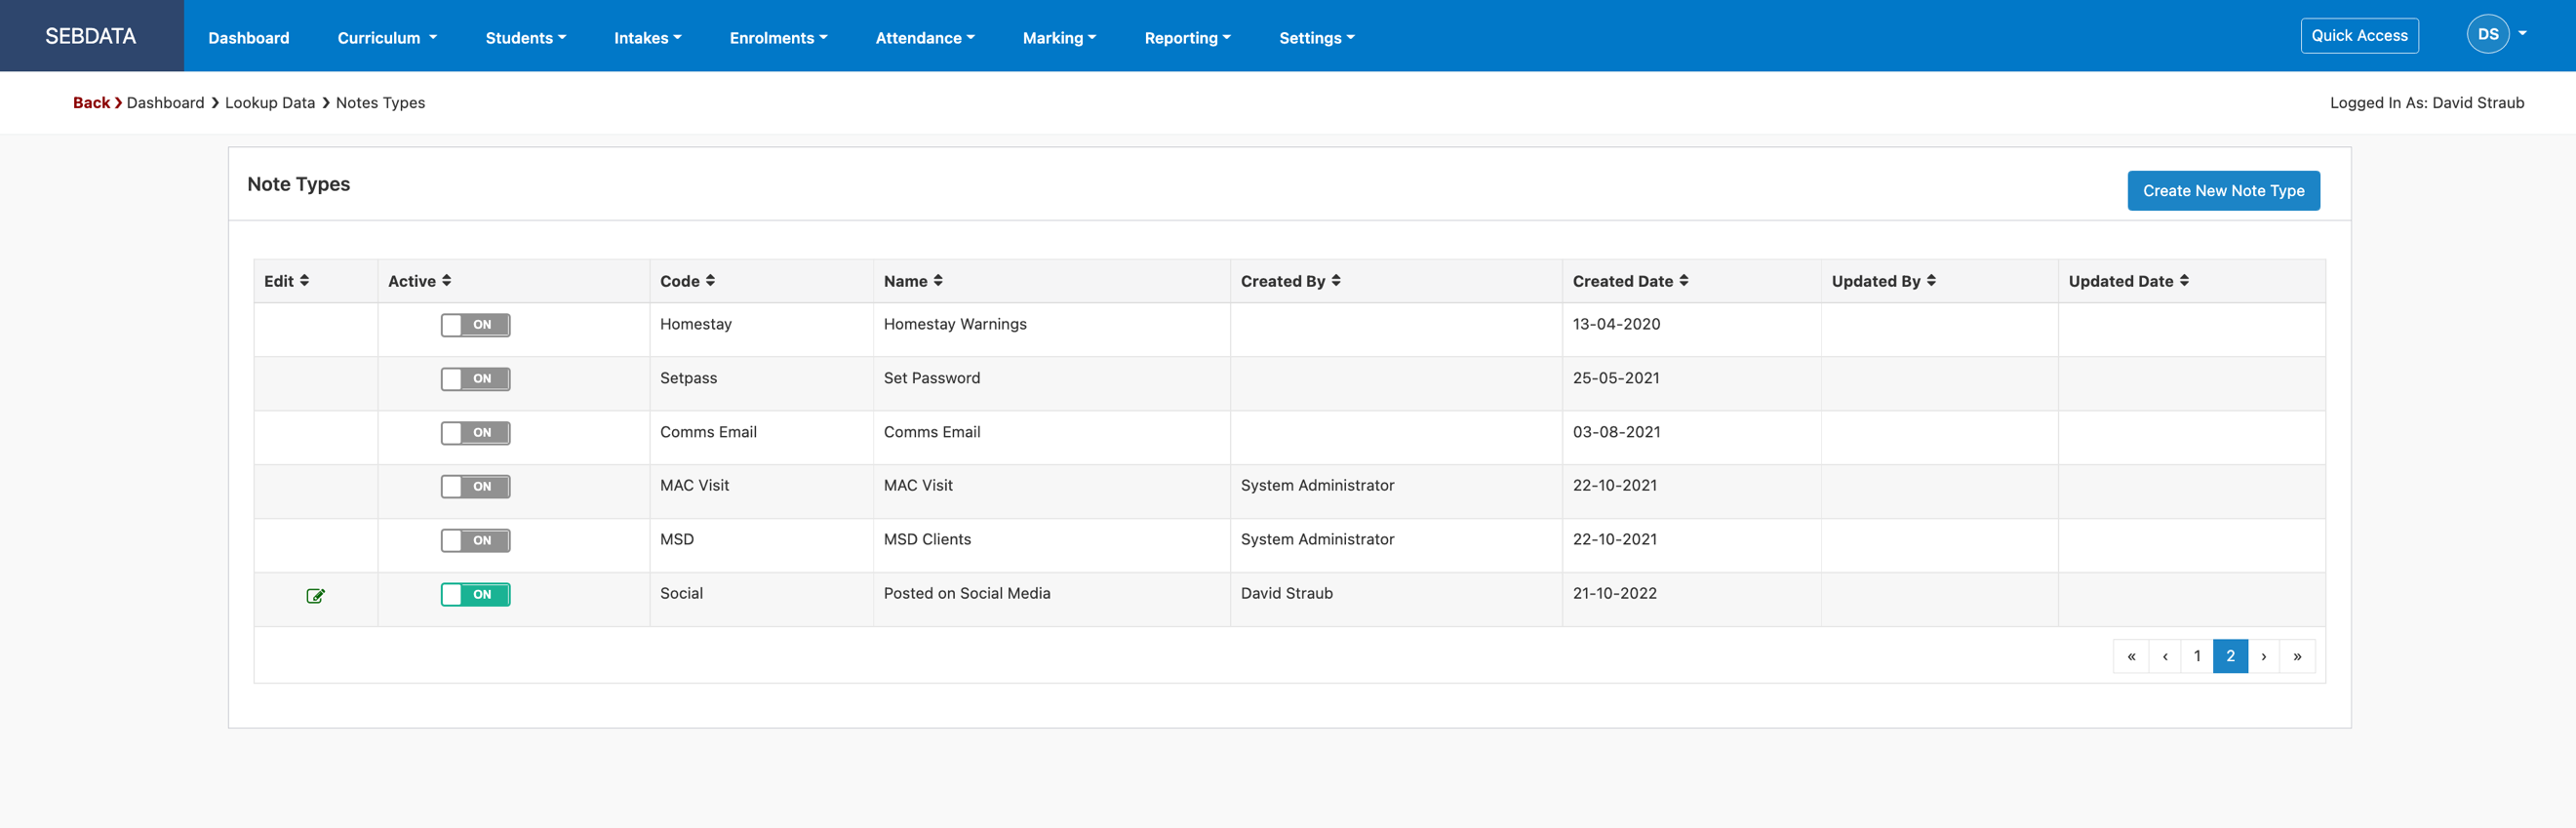Go to next page of results
This screenshot has height=828, width=2576.
pyautogui.click(x=2263, y=657)
